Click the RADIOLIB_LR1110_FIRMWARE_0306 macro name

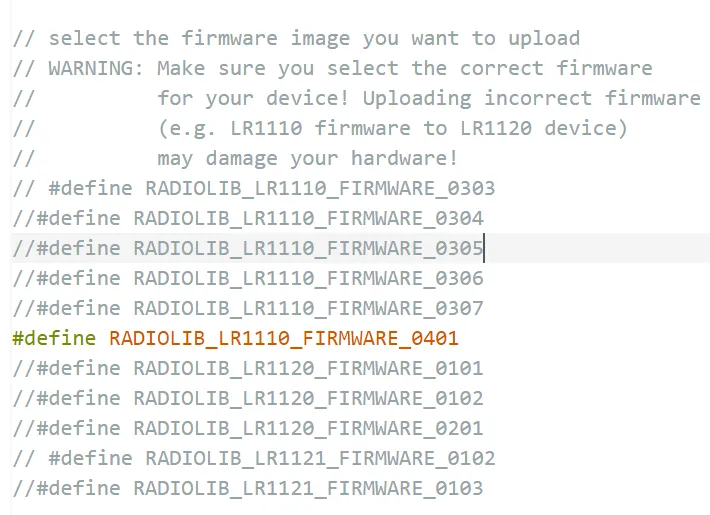pos(308,278)
